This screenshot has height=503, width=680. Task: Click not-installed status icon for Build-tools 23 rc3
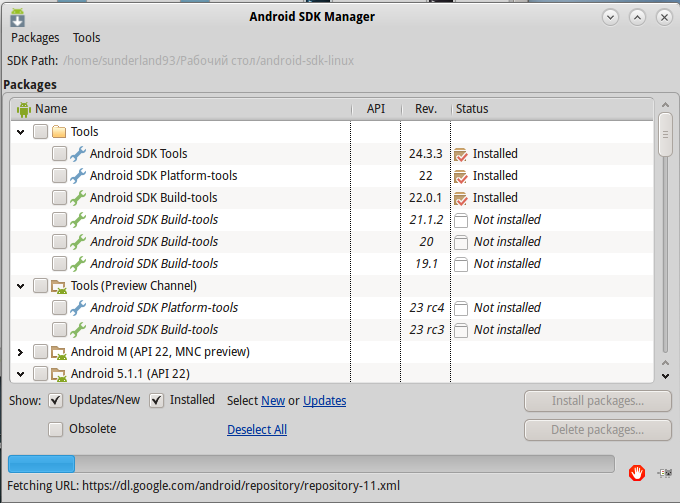point(461,330)
